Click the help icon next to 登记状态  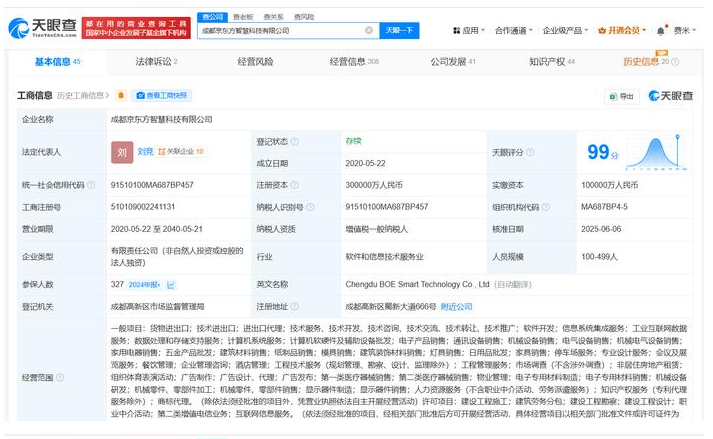click(x=295, y=141)
